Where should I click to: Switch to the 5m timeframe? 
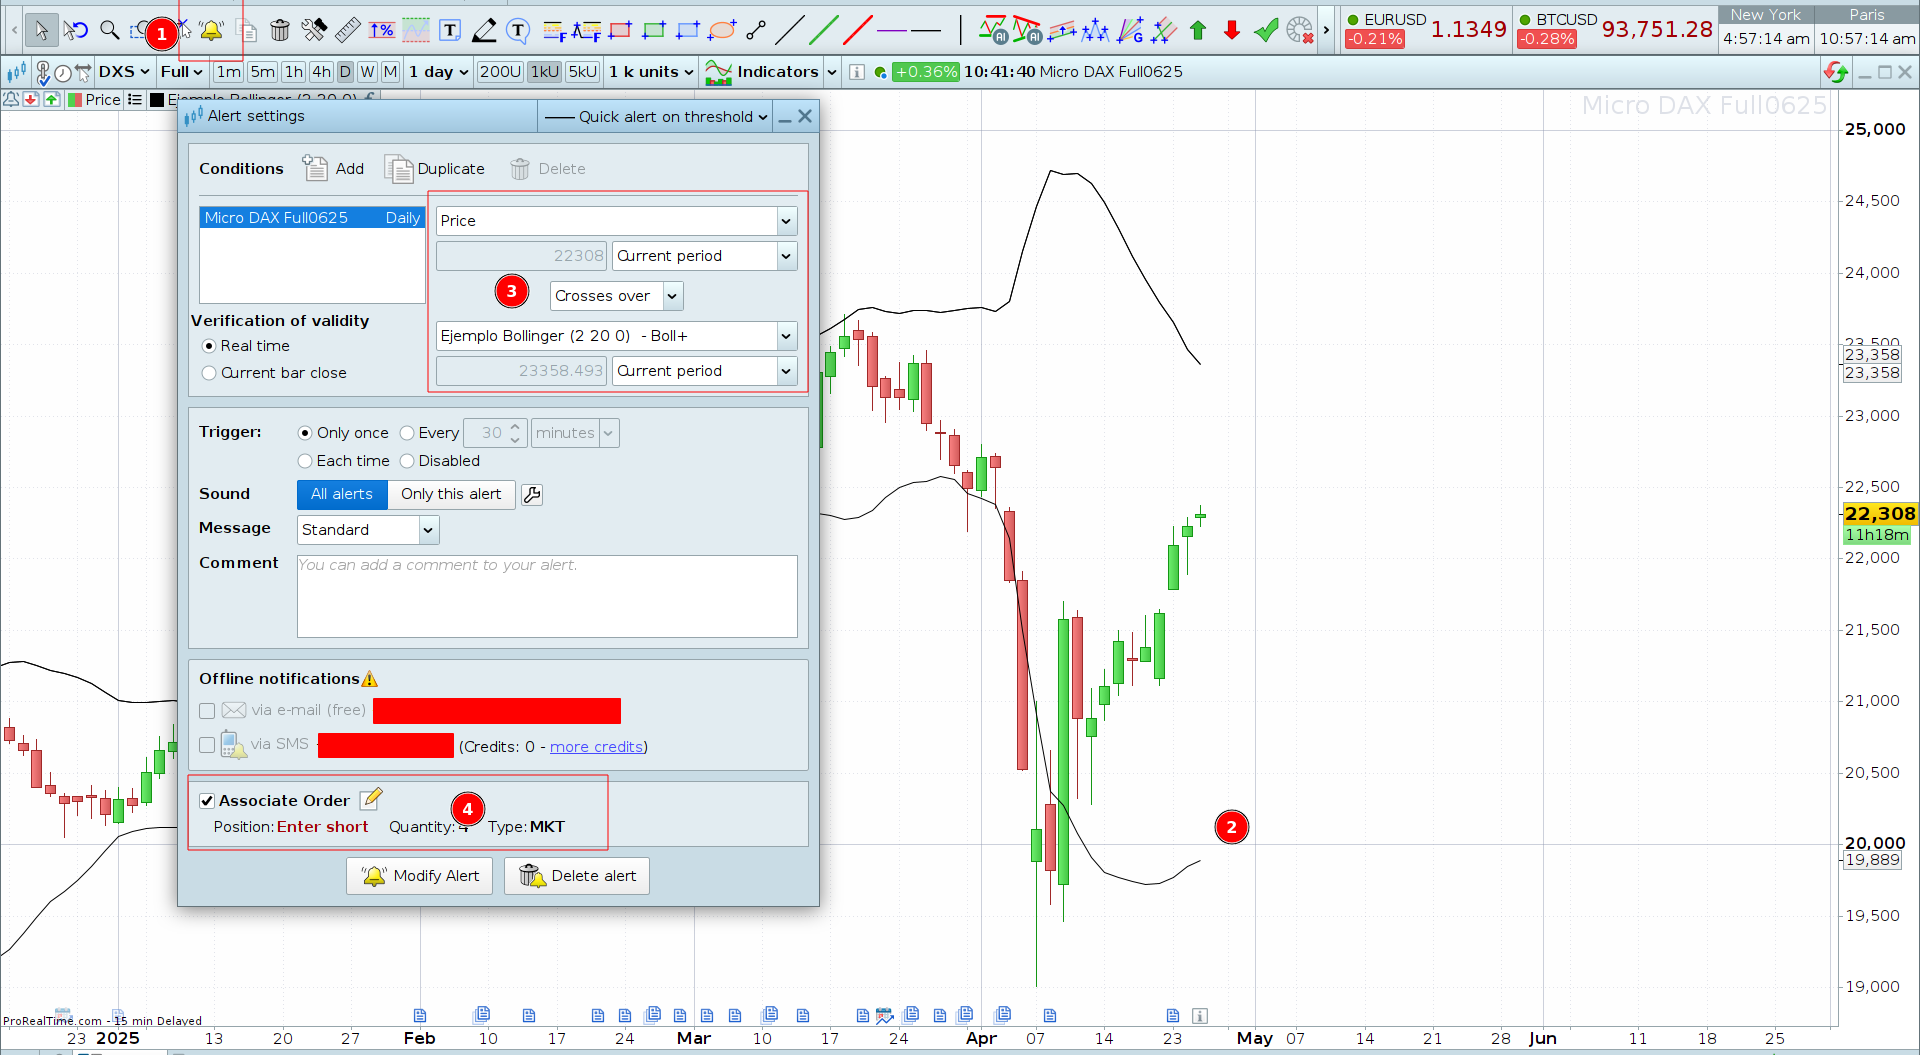pos(262,72)
